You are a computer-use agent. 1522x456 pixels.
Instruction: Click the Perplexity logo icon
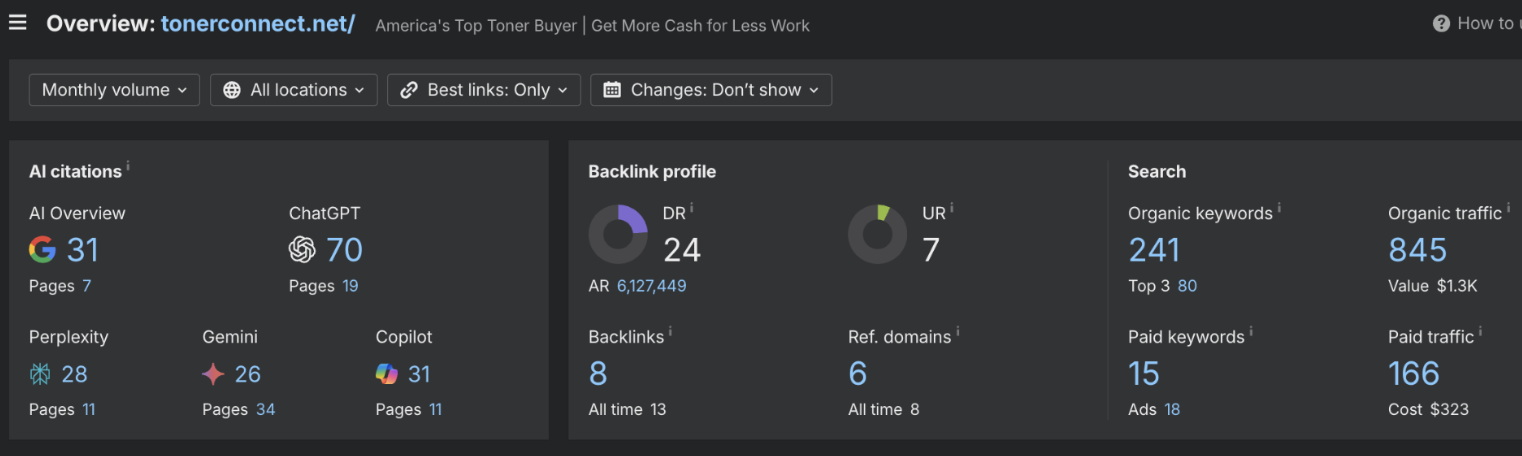coord(40,374)
